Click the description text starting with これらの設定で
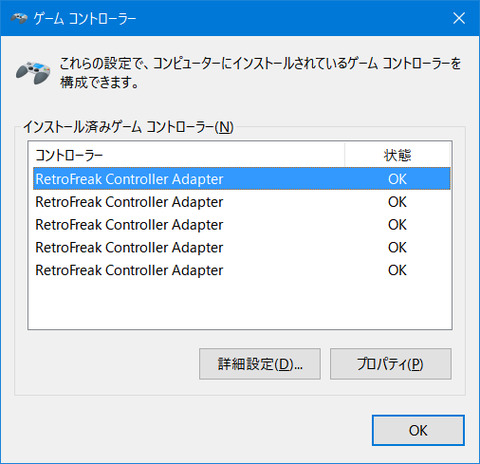The image size is (480, 464). pos(260,73)
